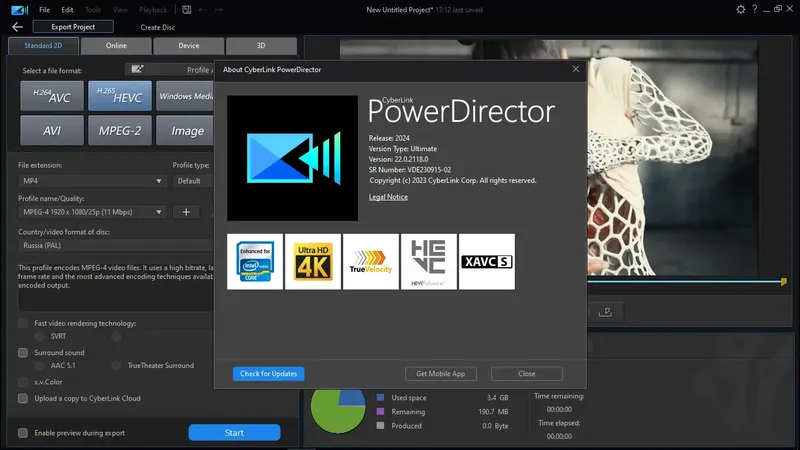Image resolution: width=800 pixels, height=450 pixels.
Task: Click Get Mobile App button
Action: click(441, 373)
